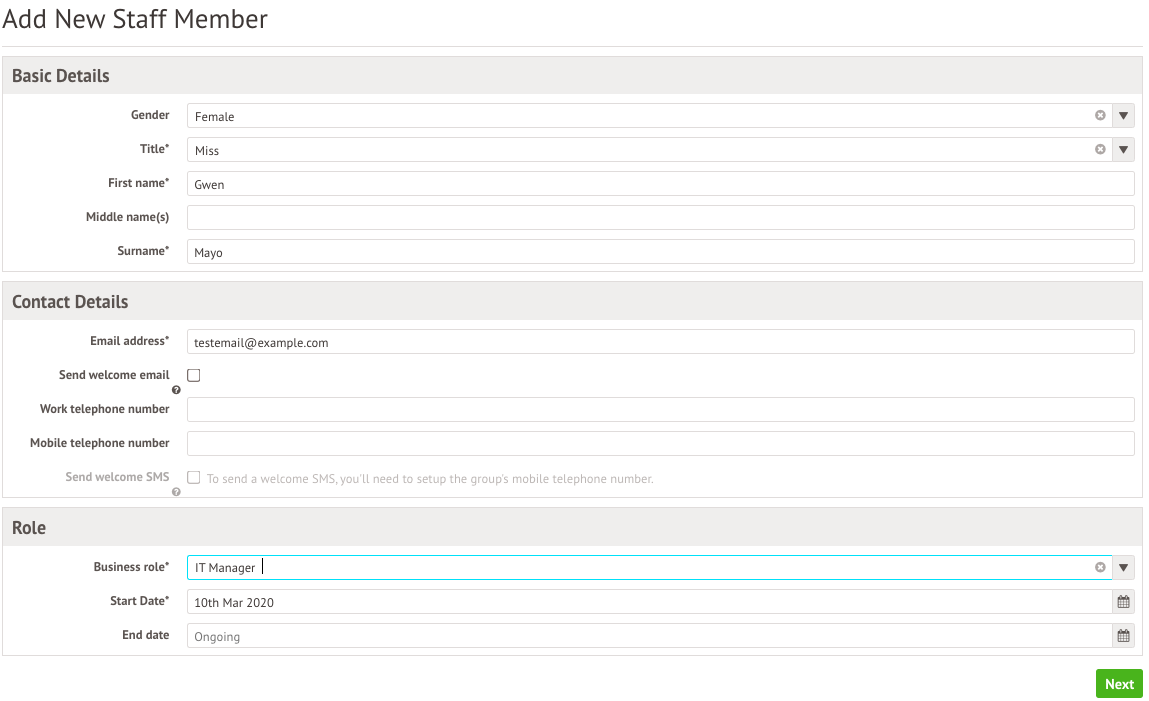Image resolution: width=1149 pixels, height=701 pixels.
Task: Click the Business role label
Action: coord(131,567)
